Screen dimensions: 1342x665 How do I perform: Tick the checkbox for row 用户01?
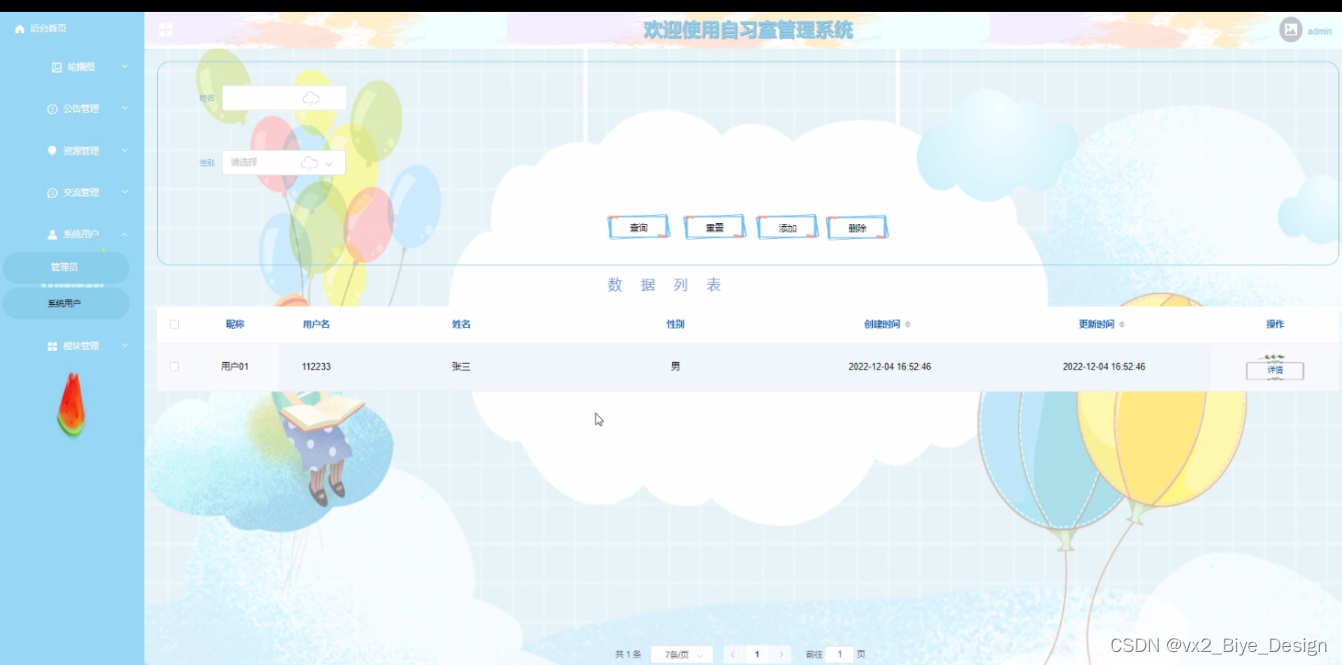pyautogui.click(x=174, y=367)
